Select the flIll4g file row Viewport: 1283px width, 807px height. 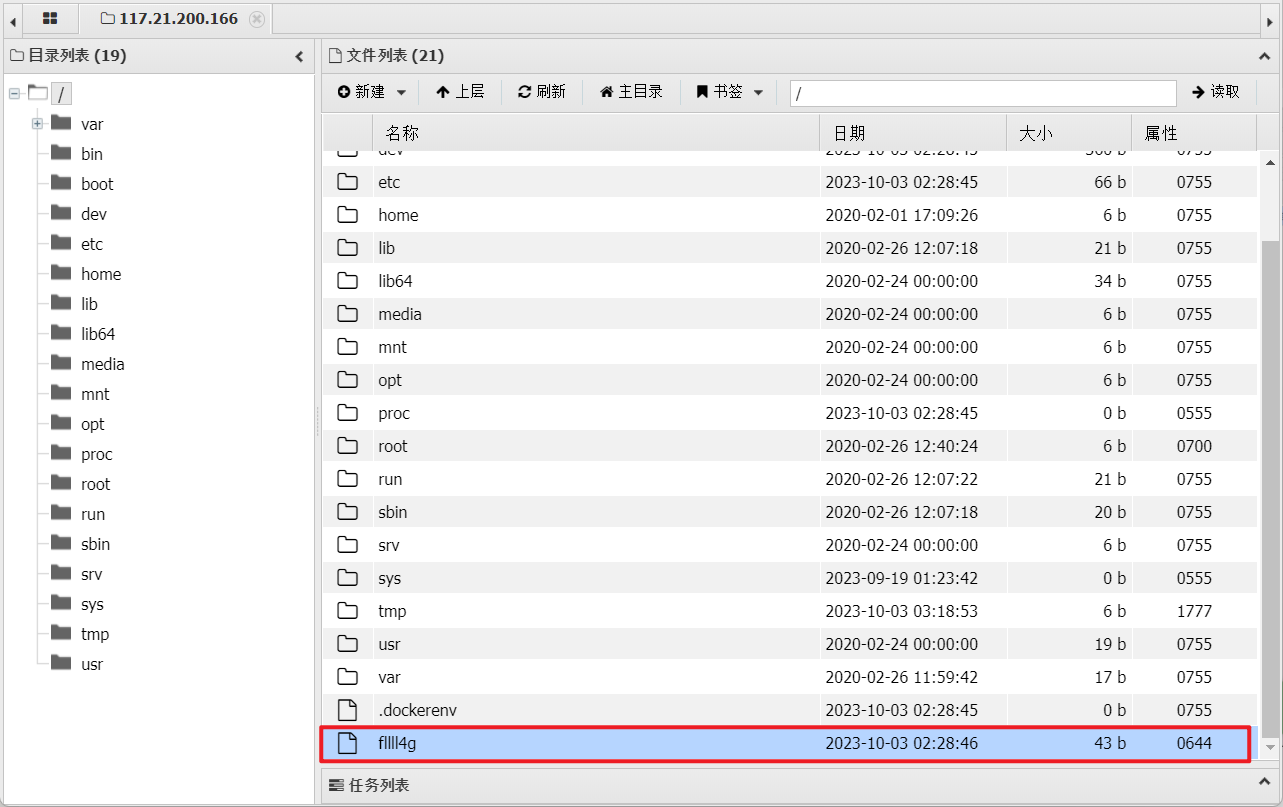point(600,743)
